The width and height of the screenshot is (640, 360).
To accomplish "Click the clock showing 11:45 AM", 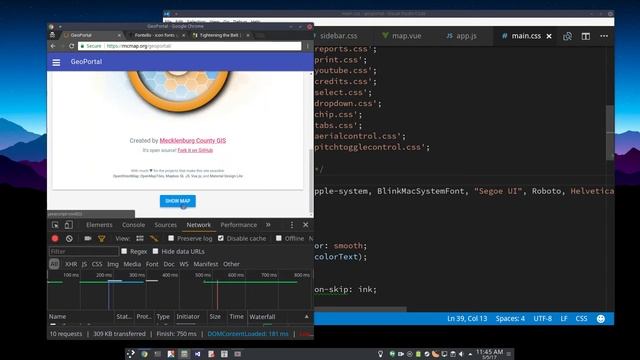I will [x=489, y=353].
